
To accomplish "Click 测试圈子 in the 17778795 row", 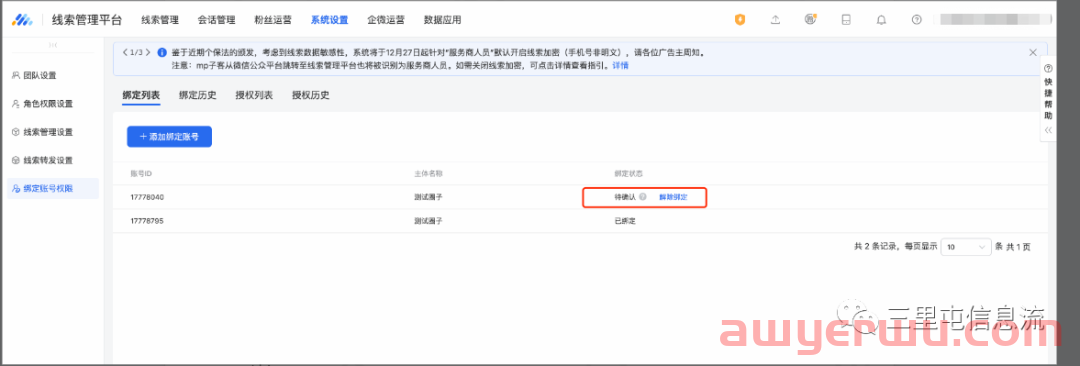I will tap(428, 221).
